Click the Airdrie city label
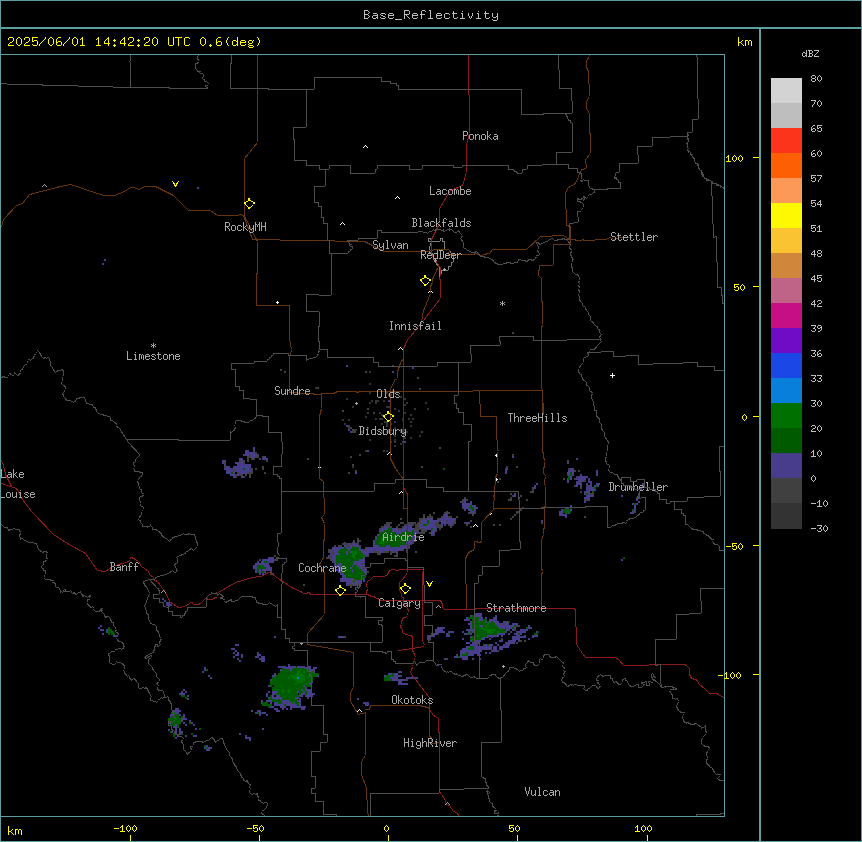This screenshot has height=842, width=862. click(x=404, y=537)
